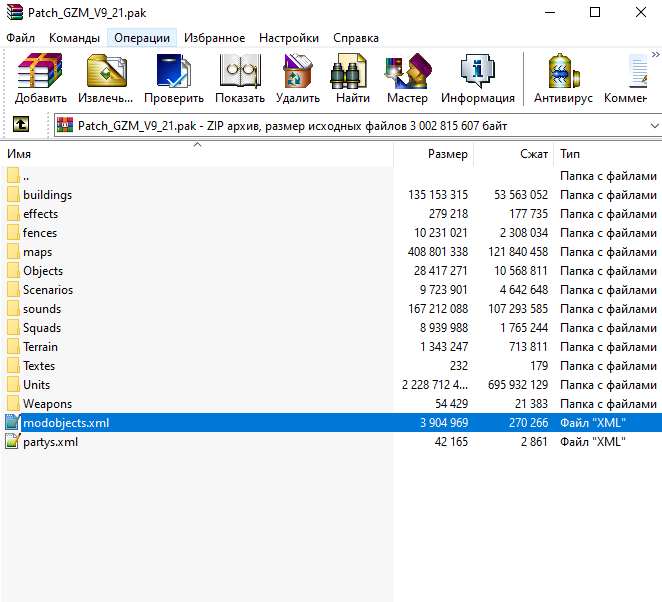The height and width of the screenshot is (602, 662).
Task: Select the sounds folder icon
Action: tap(13, 309)
